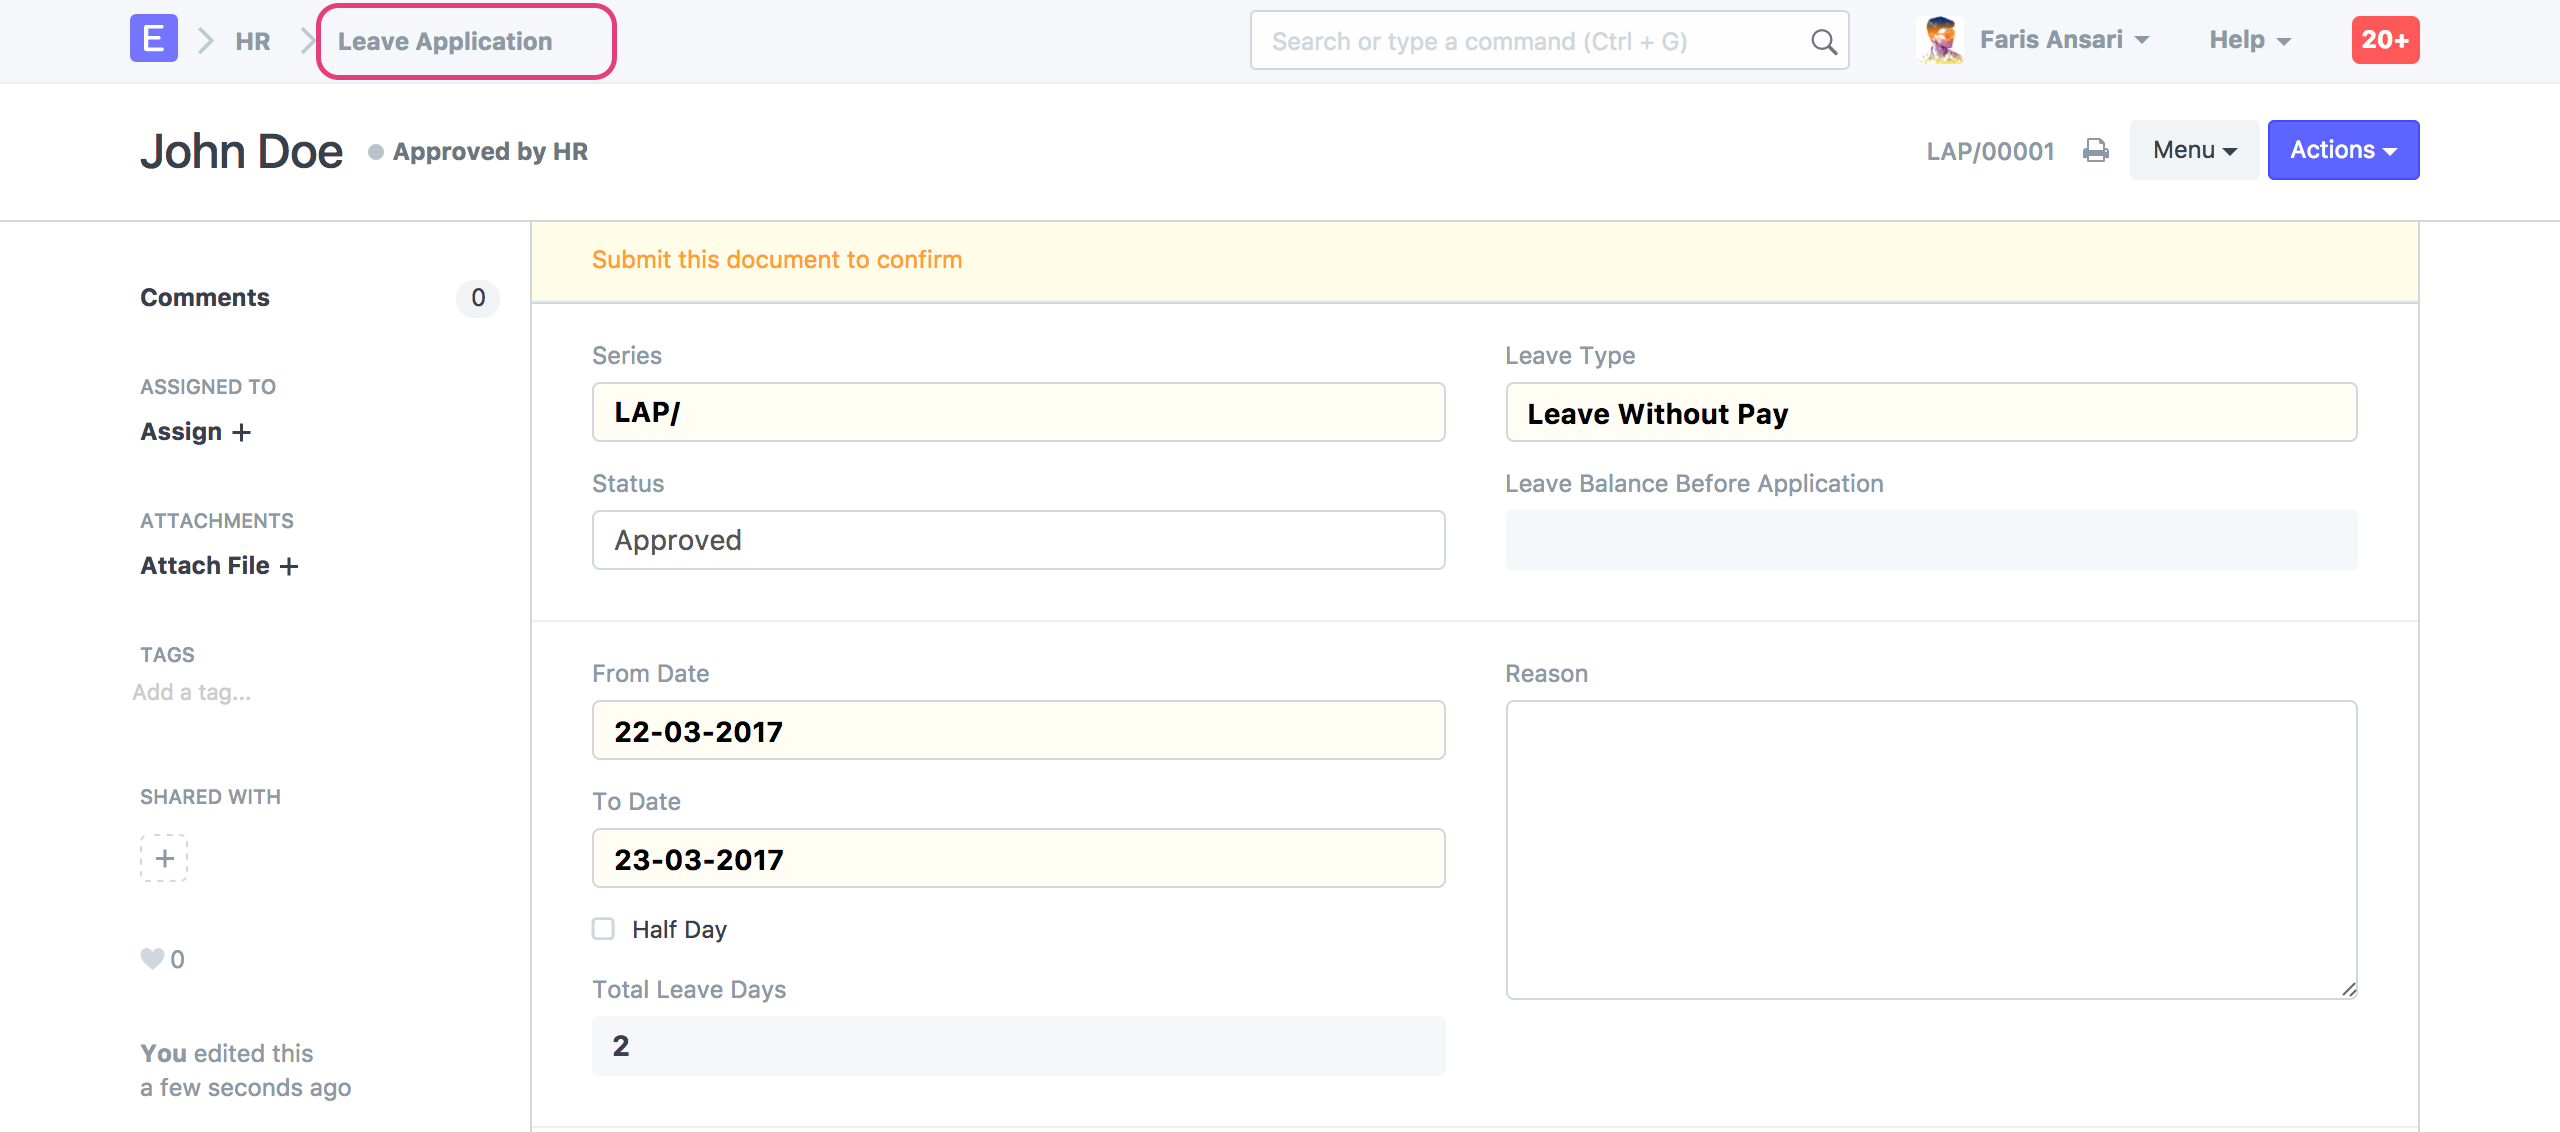Viewport: 2560px width, 1132px height.
Task: Open the Help dropdown menu
Action: click(2249, 40)
